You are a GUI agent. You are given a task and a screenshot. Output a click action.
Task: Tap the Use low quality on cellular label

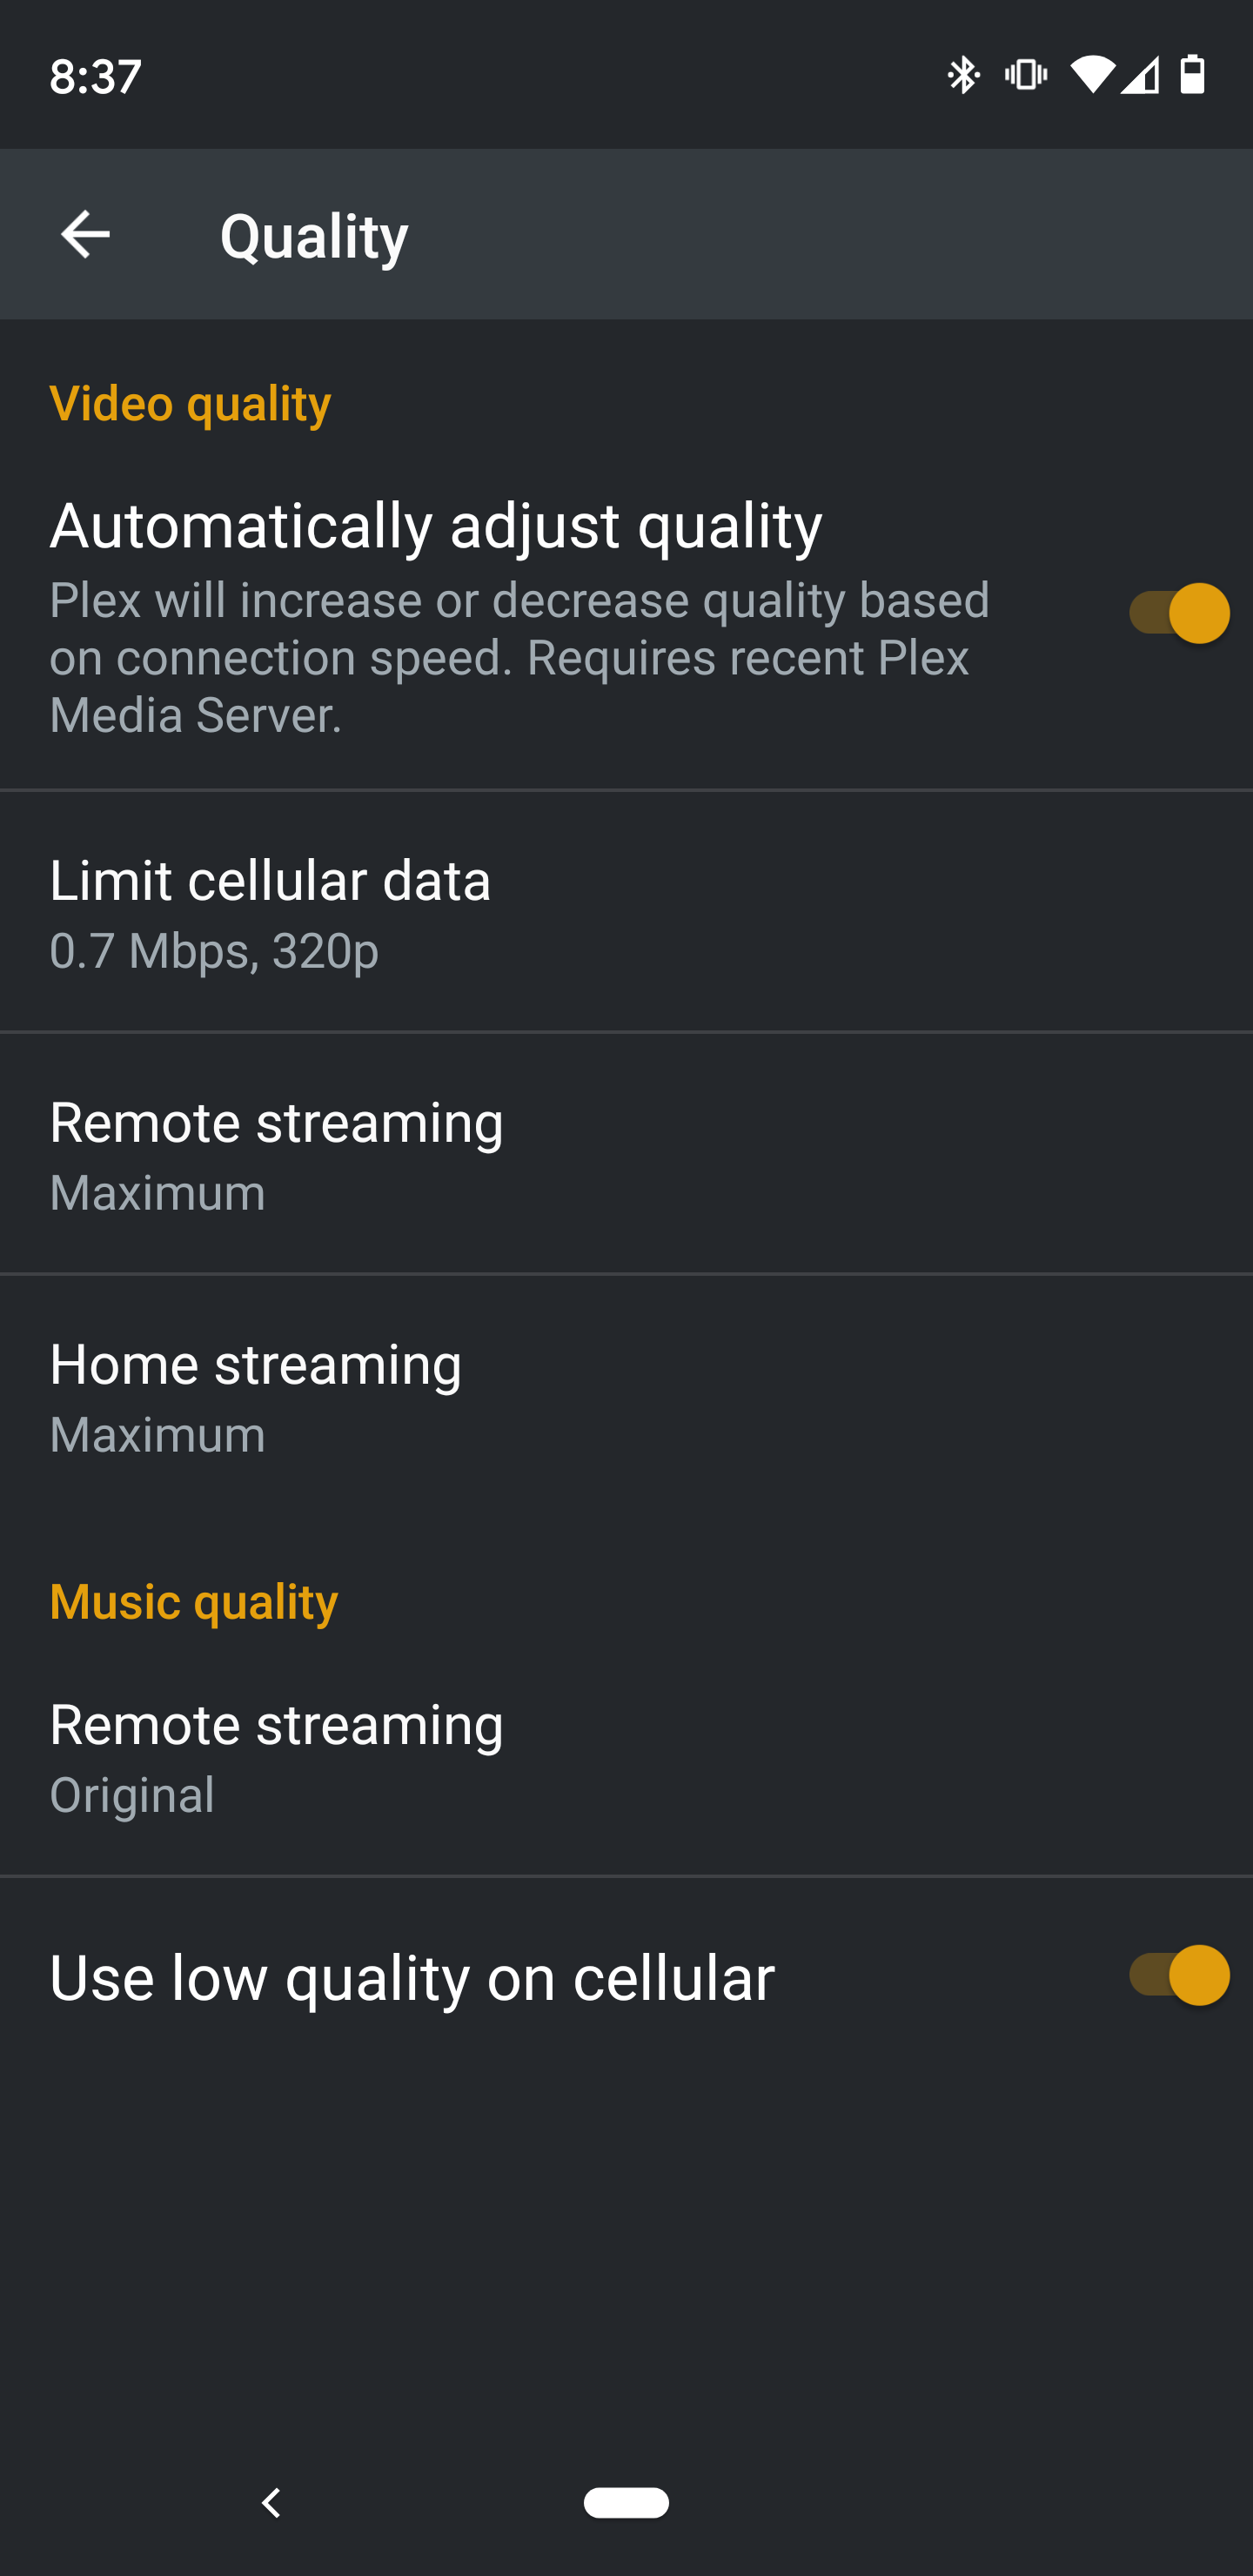(412, 1977)
